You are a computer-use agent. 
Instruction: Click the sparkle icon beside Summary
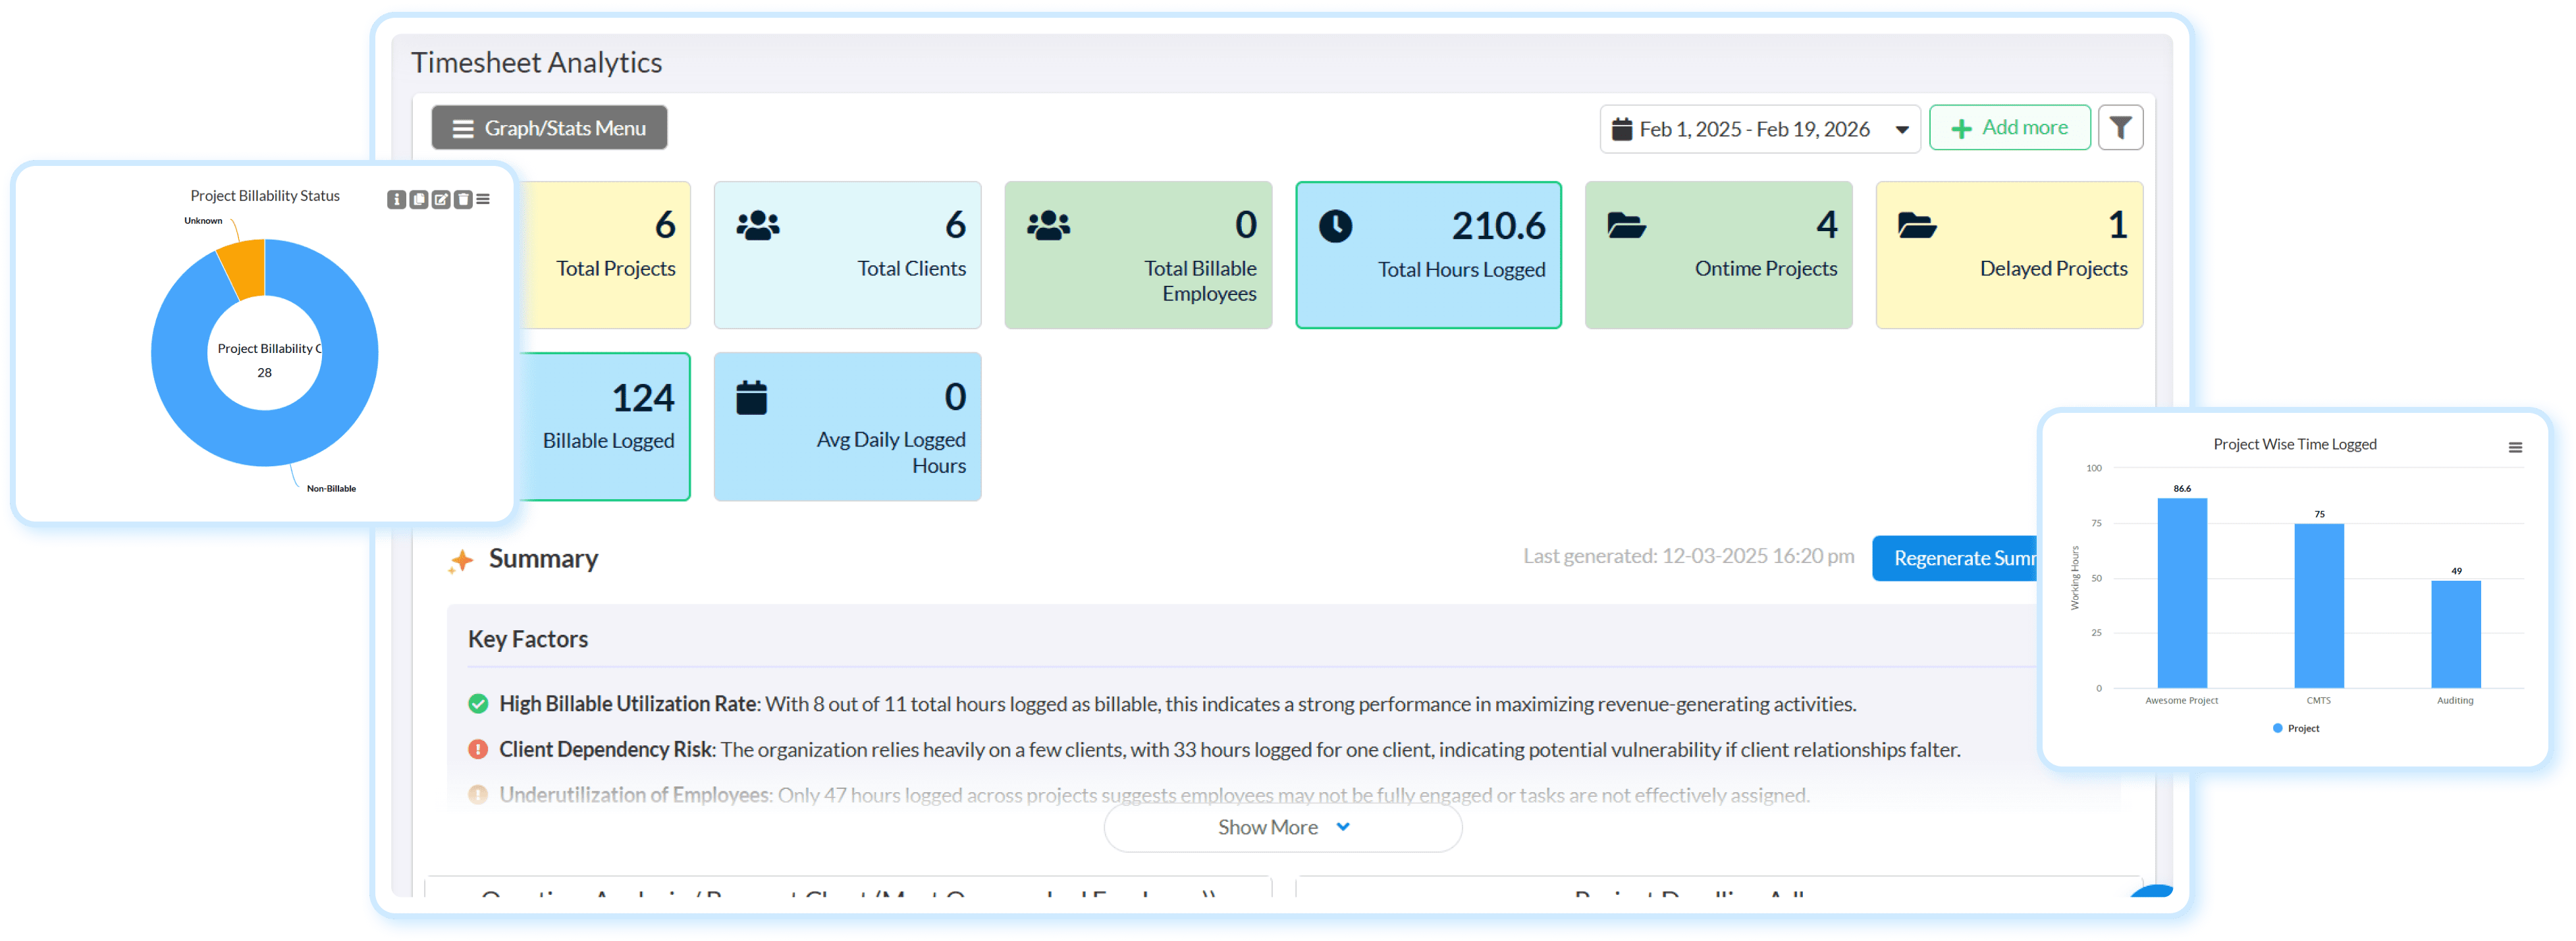(x=460, y=561)
